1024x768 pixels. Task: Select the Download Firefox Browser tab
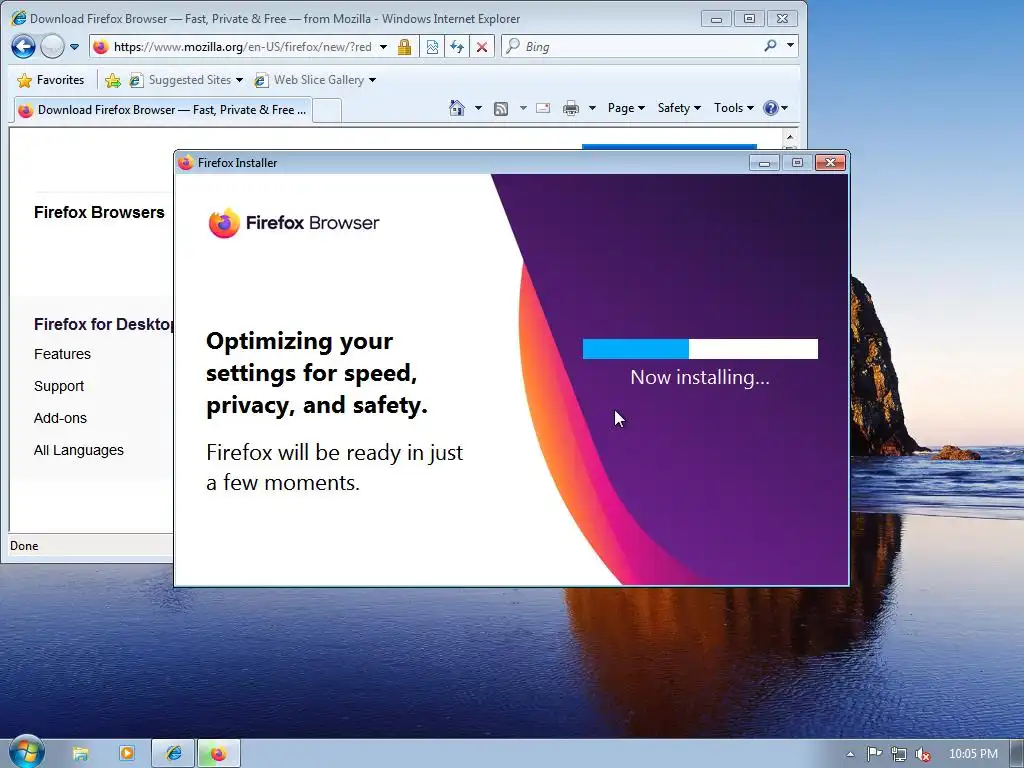163,110
